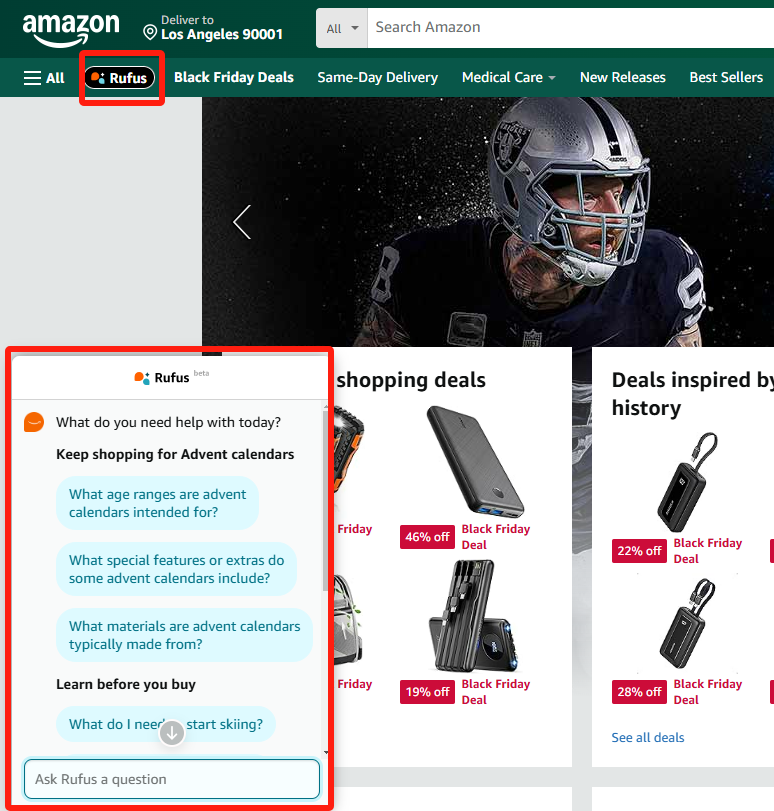Expand the search category All dropdown
The image size is (774, 811).
pos(342,29)
